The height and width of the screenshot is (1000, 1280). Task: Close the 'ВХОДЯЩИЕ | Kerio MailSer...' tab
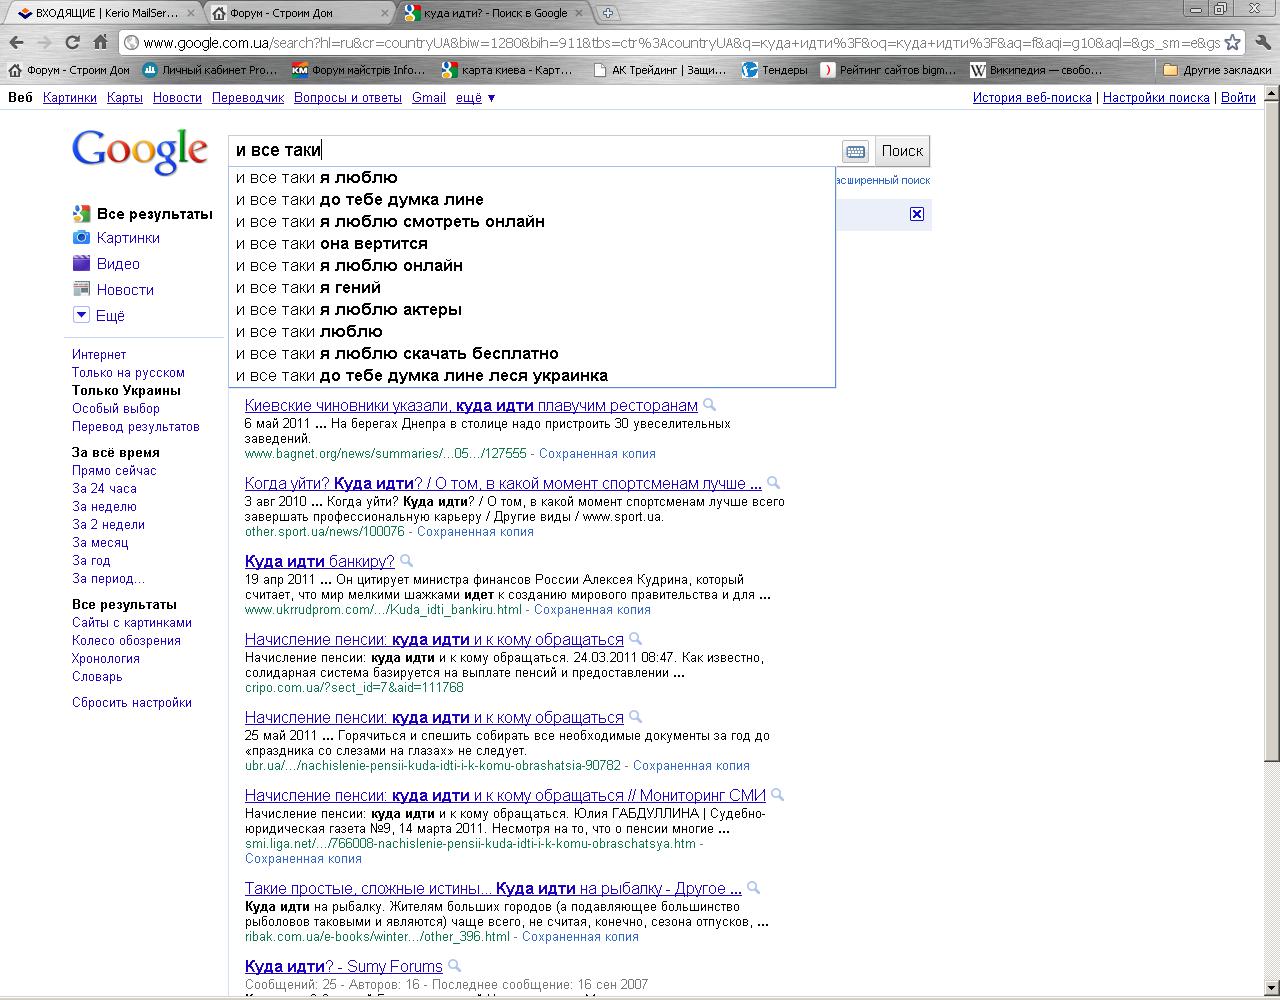point(190,13)
